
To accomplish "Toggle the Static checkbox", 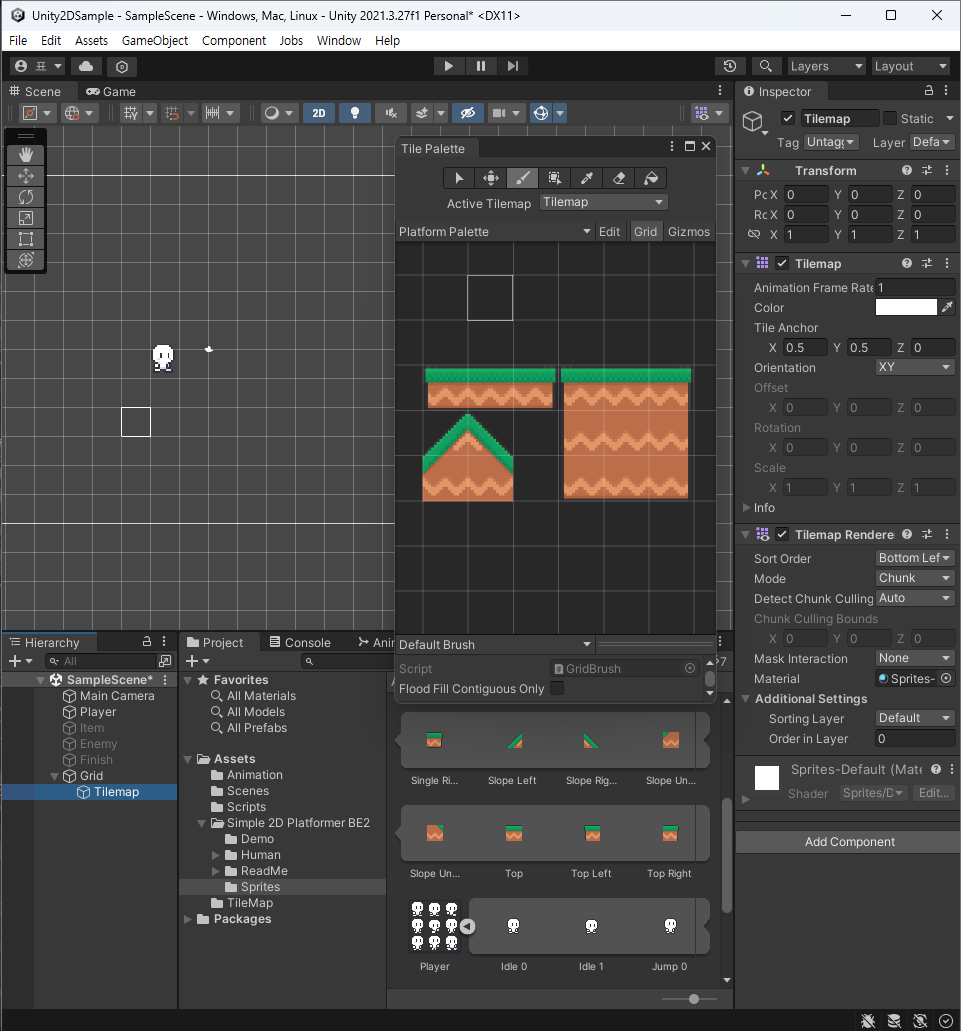I will click(x=889, y=118).
